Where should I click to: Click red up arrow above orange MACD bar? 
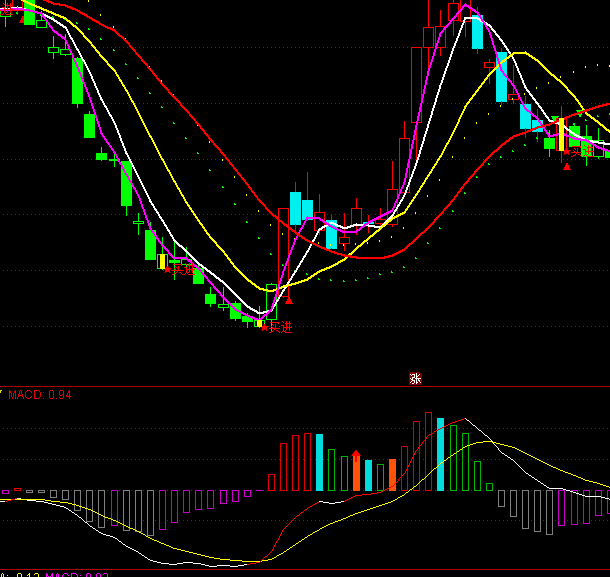point(356,455)
